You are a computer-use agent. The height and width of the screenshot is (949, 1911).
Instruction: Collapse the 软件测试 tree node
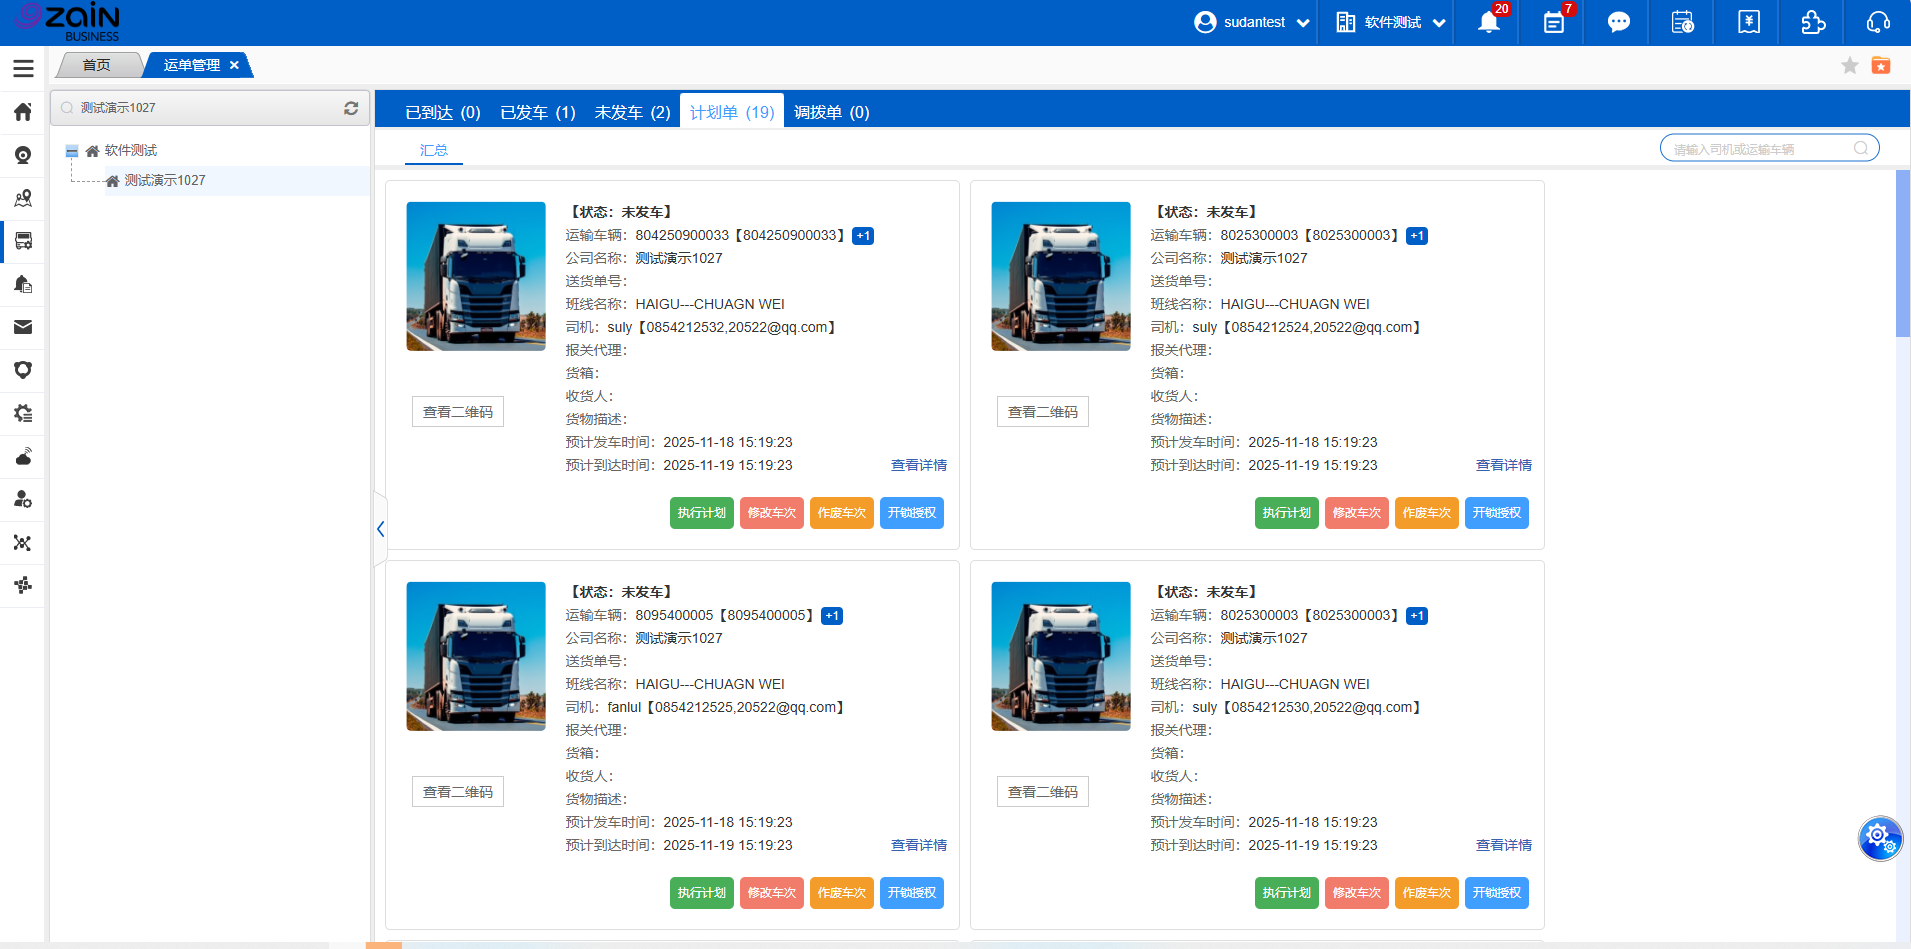(x=72, y=151)
